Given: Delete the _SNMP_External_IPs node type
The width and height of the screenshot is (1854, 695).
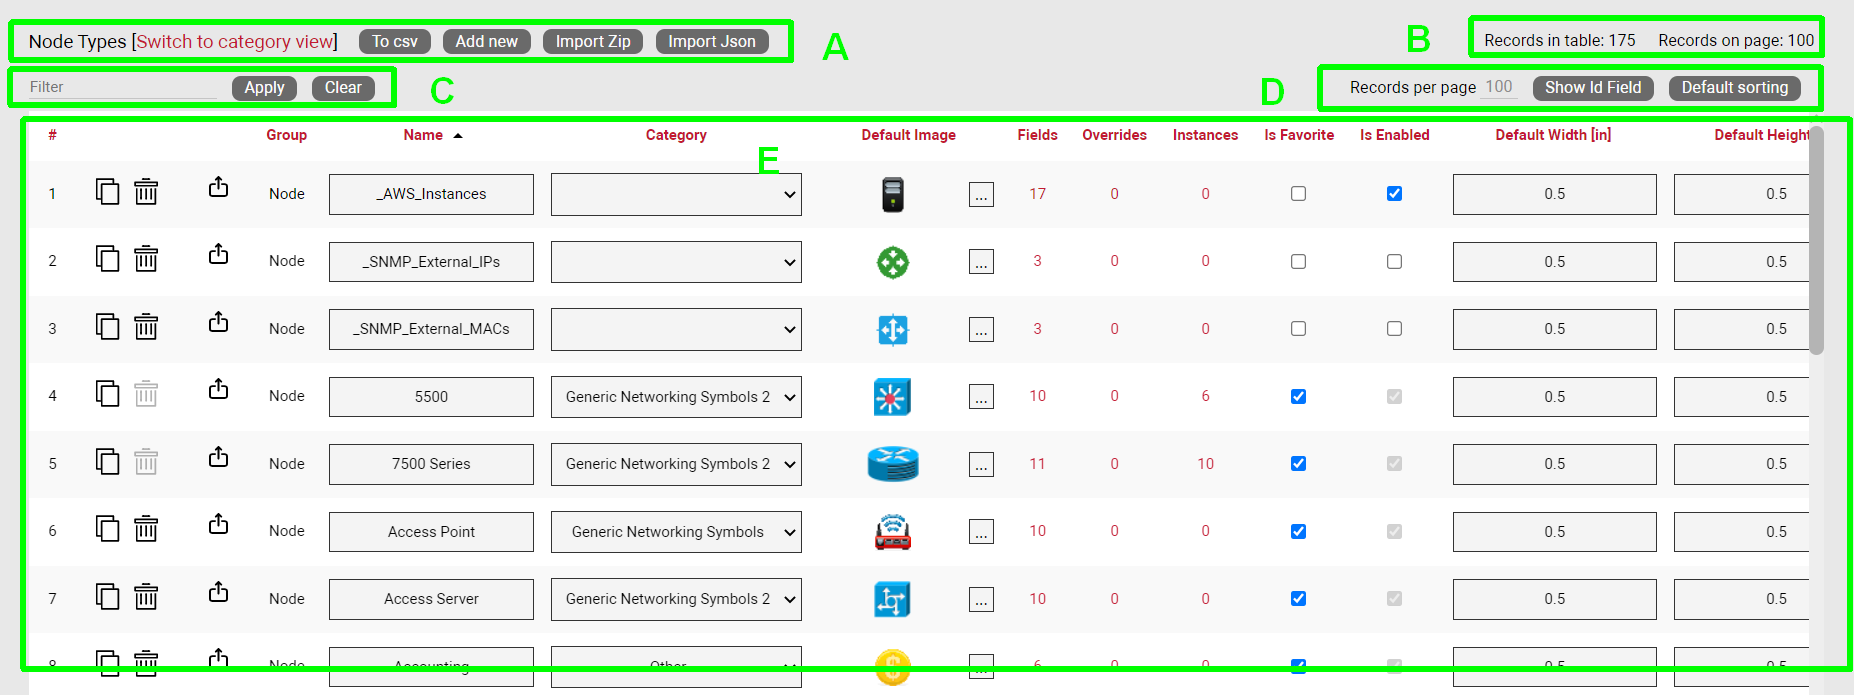Looking at the screenshot, I should pos(146,259).
